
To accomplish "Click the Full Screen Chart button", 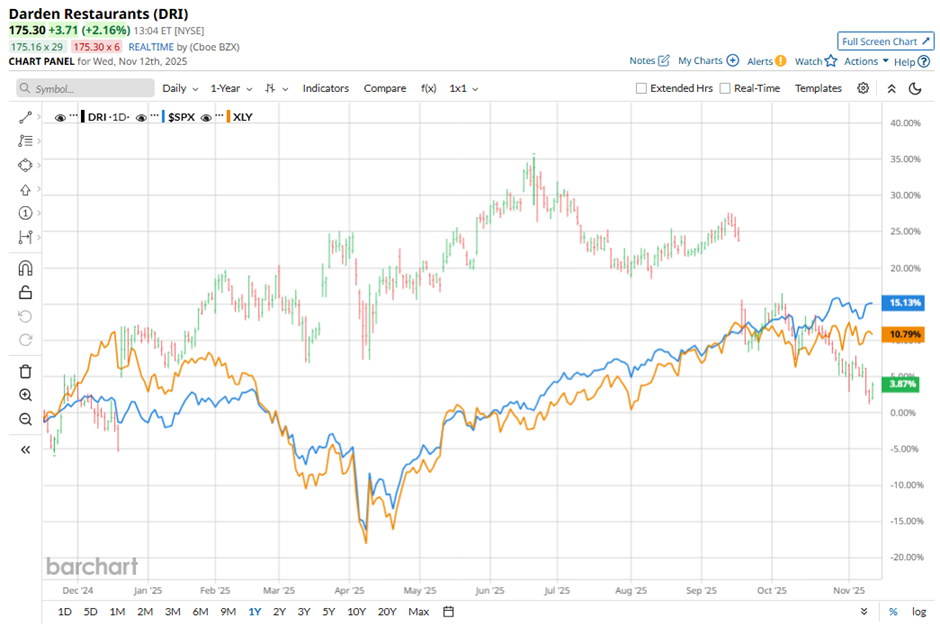I will (x=885, y=41).
